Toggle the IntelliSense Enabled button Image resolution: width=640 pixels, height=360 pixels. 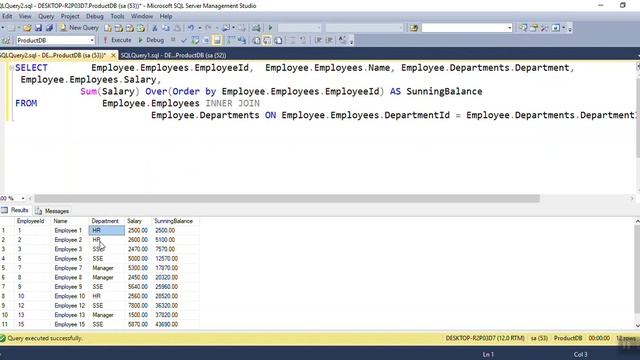(217, 40)
